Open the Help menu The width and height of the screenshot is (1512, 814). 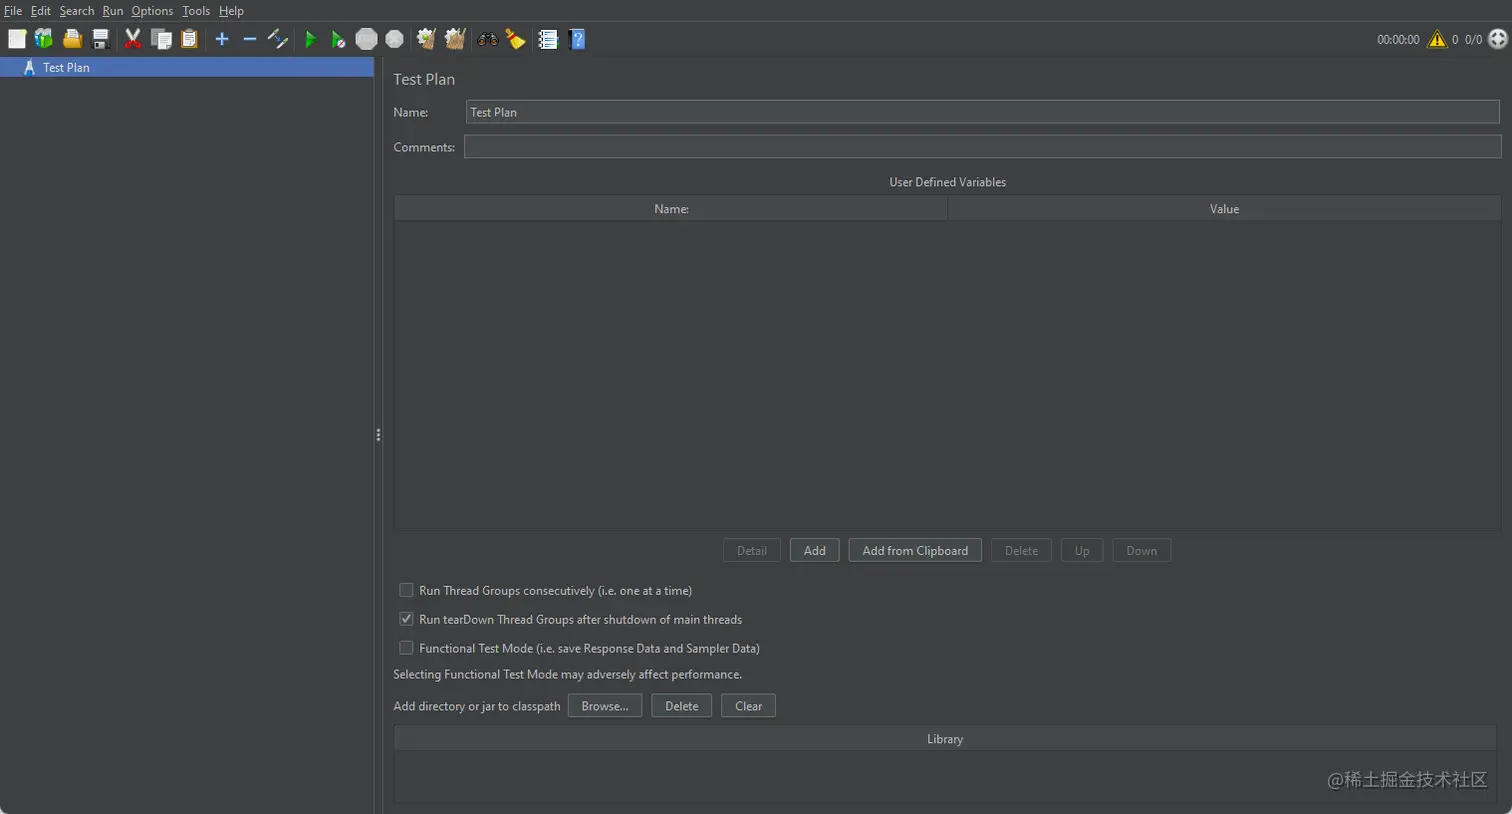coord(231,11)
